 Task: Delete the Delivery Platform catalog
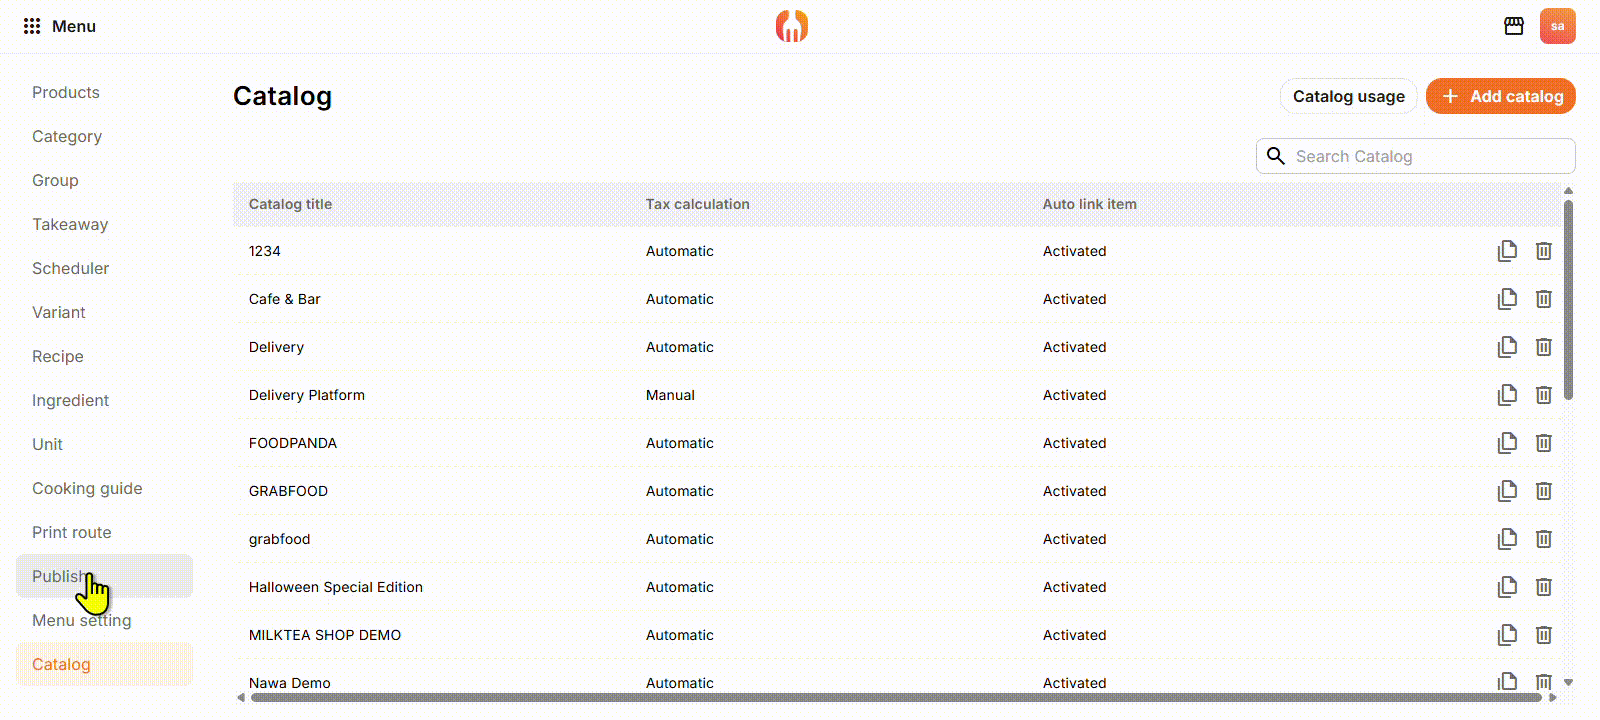1544,395
